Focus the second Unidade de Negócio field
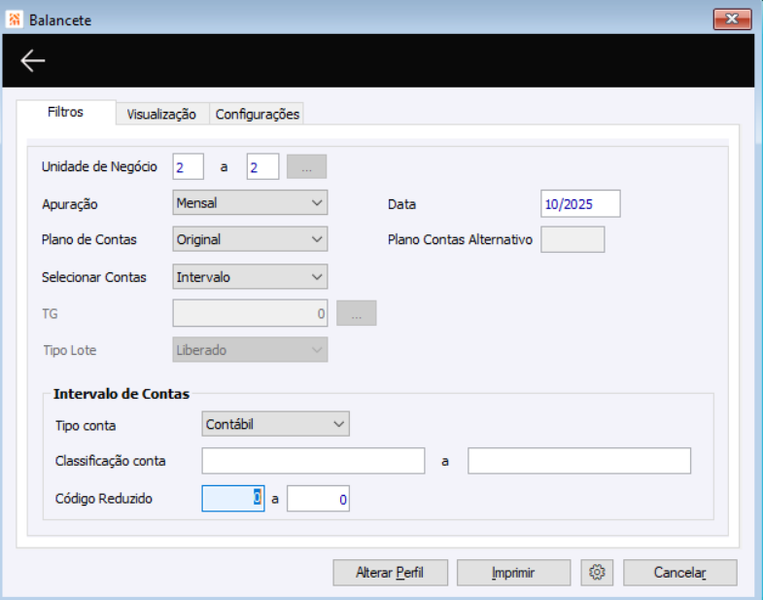This screenshot has width=763, height=600. point(263,167)
